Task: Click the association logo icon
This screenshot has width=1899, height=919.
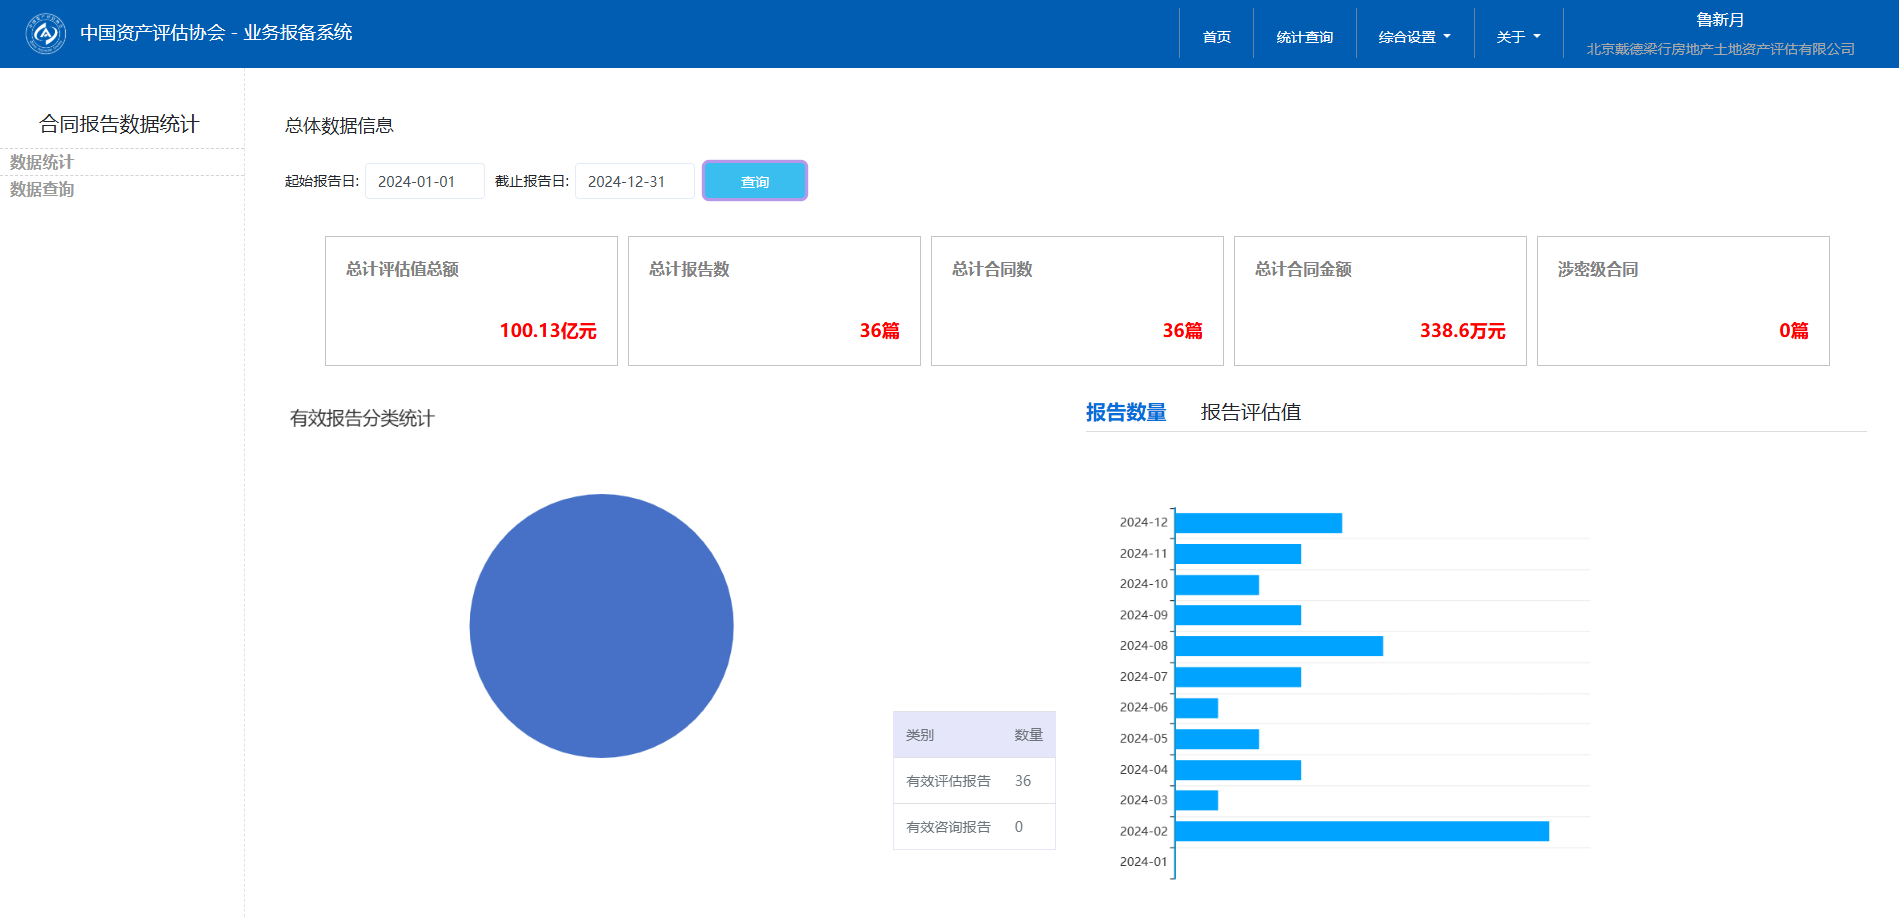Action: (45, 34)
